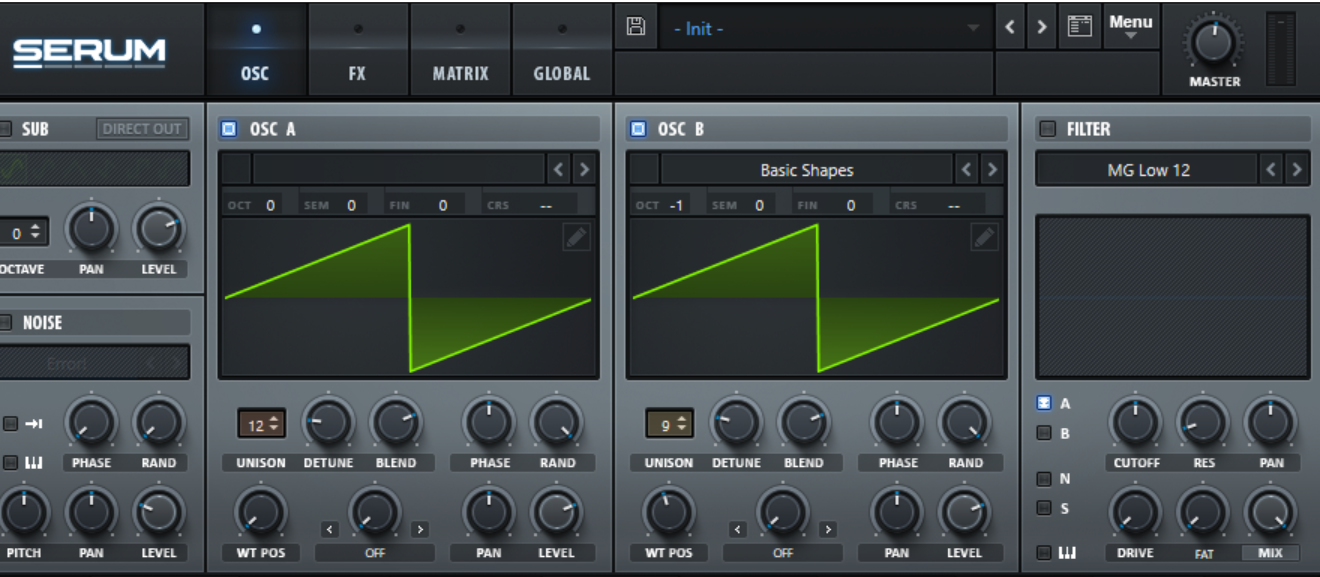The width and height of the screenshot is (1320, 577).
Task: Enable the SUB oscillator
Action: click(6, 129)
